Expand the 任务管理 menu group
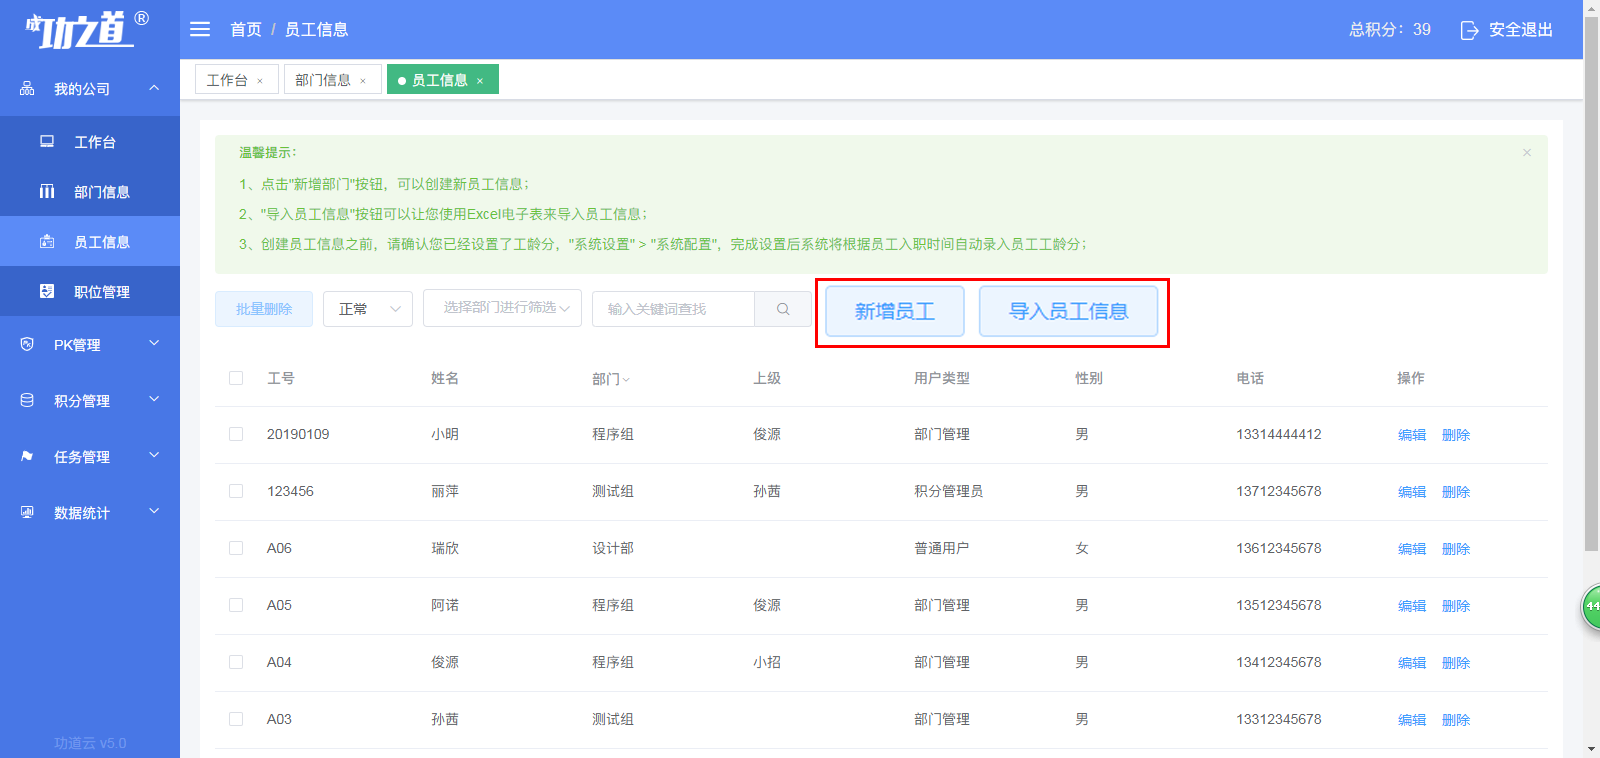The height and width of the screenshot is (758, 1600). [x=154, y=455]
